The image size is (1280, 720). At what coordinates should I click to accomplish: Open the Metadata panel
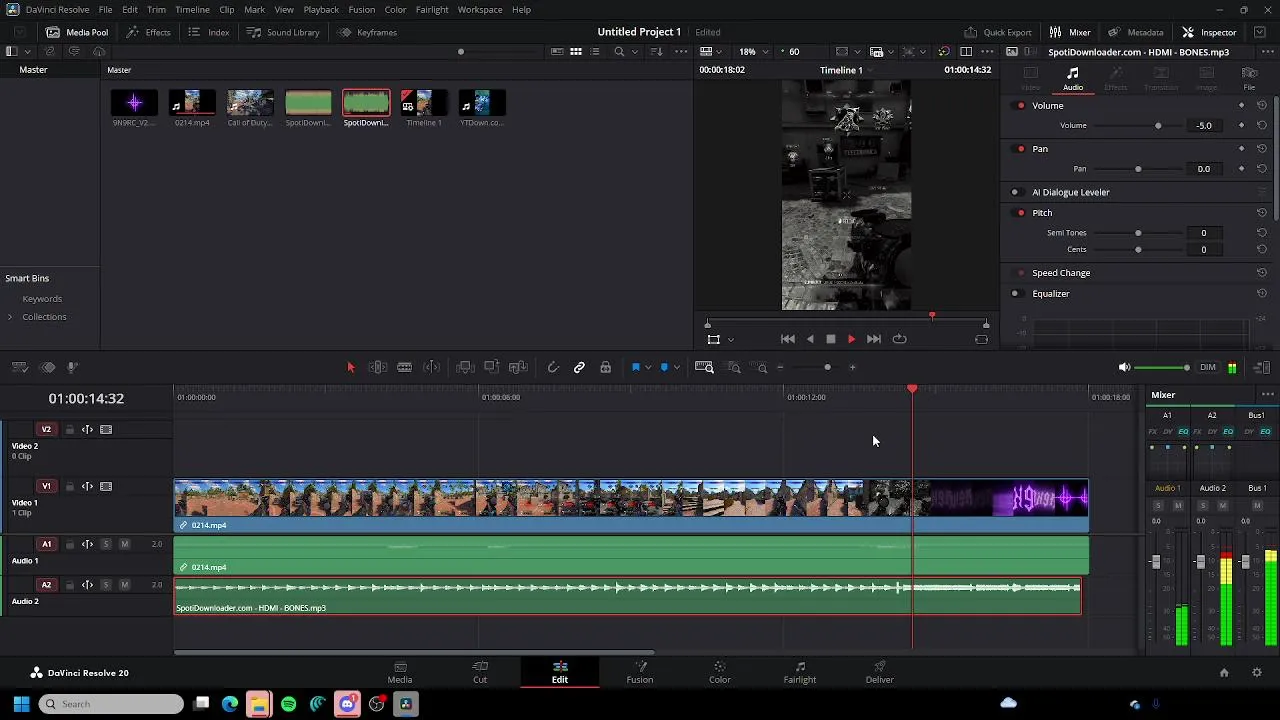pos(1135,32)
